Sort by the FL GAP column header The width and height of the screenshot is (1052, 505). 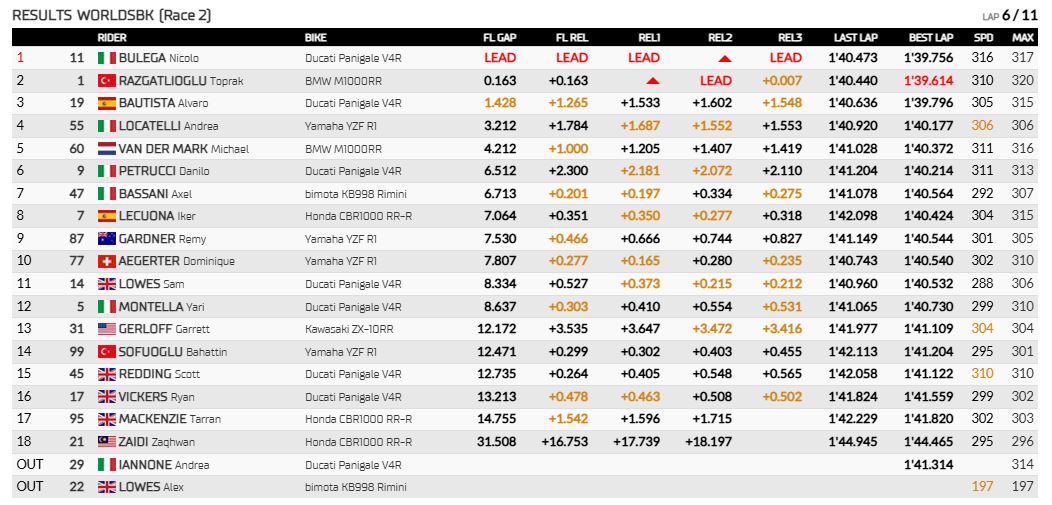500,38
